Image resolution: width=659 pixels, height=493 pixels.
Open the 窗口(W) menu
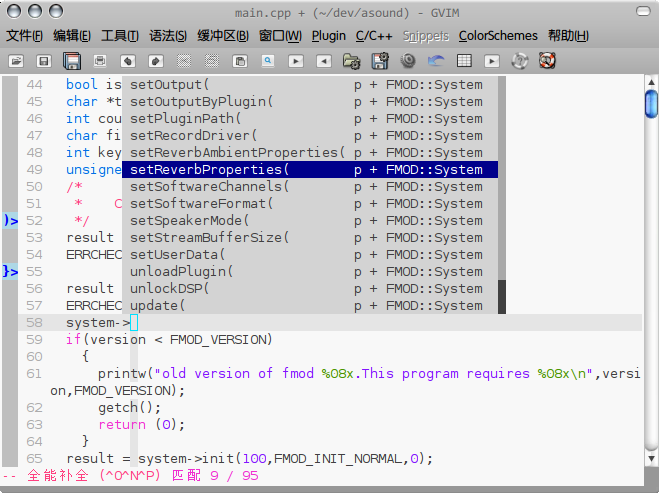coord(280,36)
